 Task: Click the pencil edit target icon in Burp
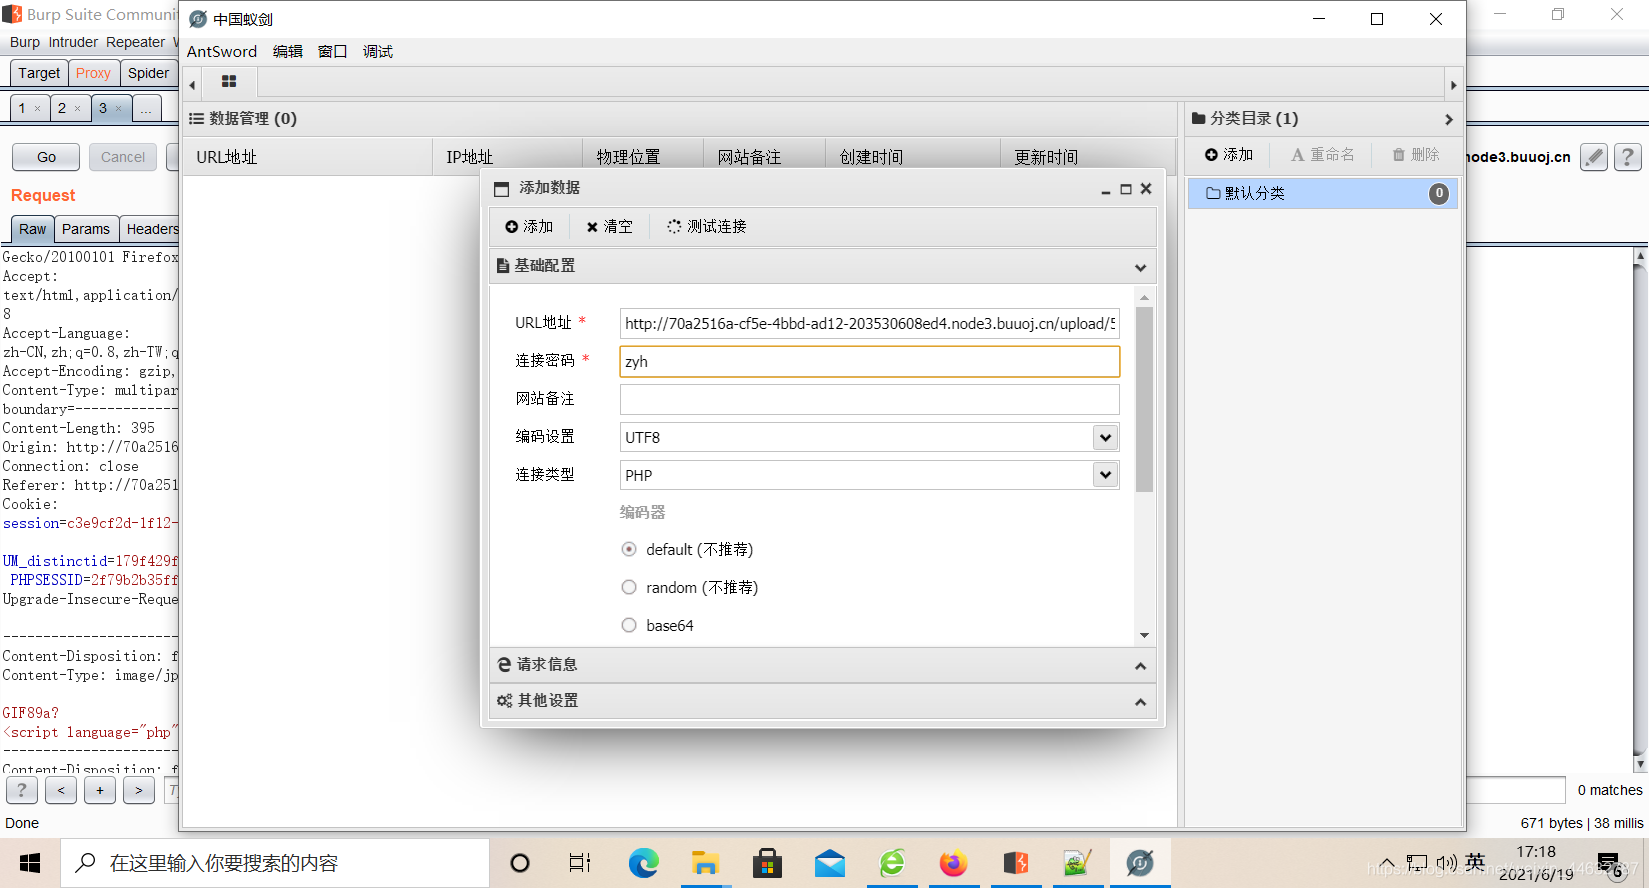coord(1594,157)
